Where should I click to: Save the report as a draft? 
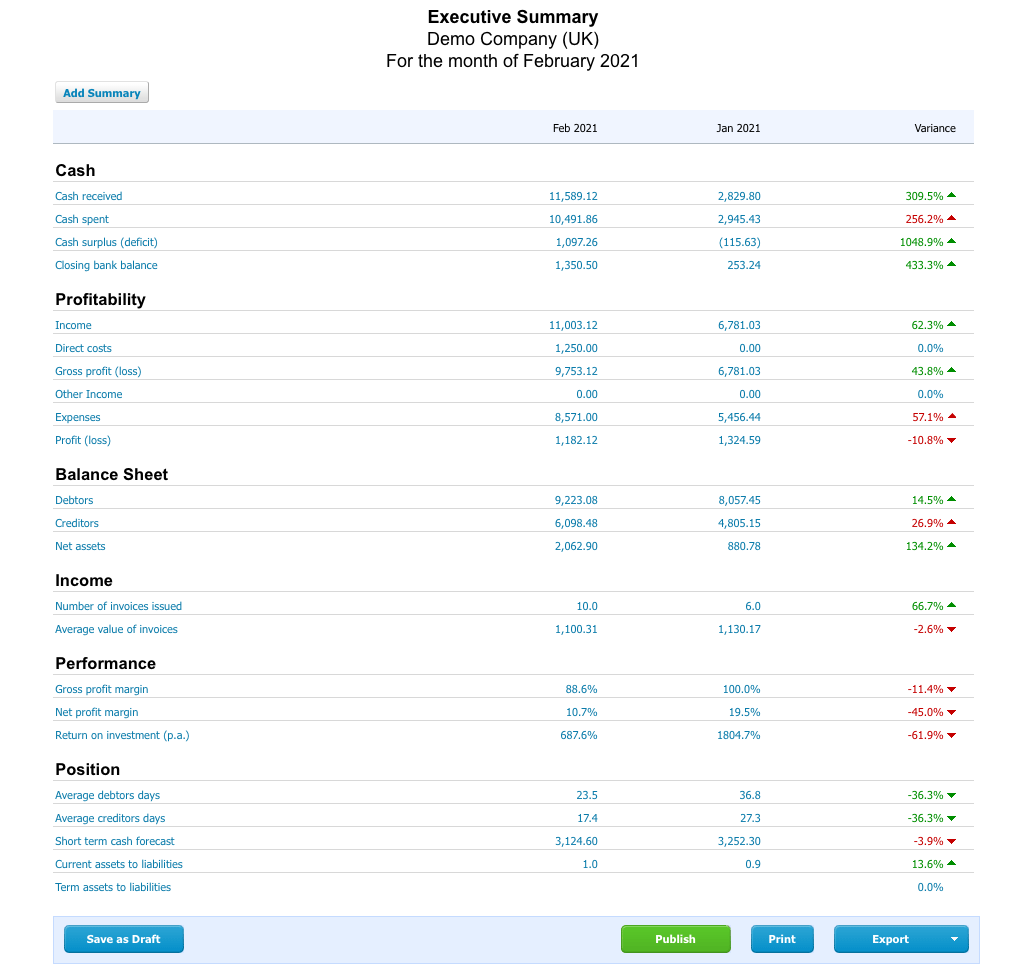coord(124,939)
